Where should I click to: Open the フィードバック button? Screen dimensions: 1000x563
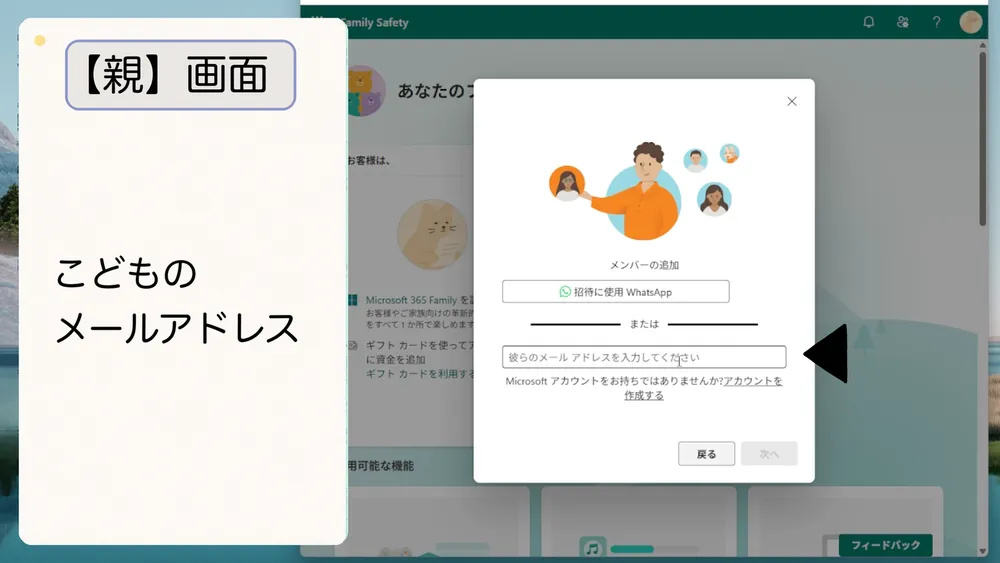tap(885, 545)
